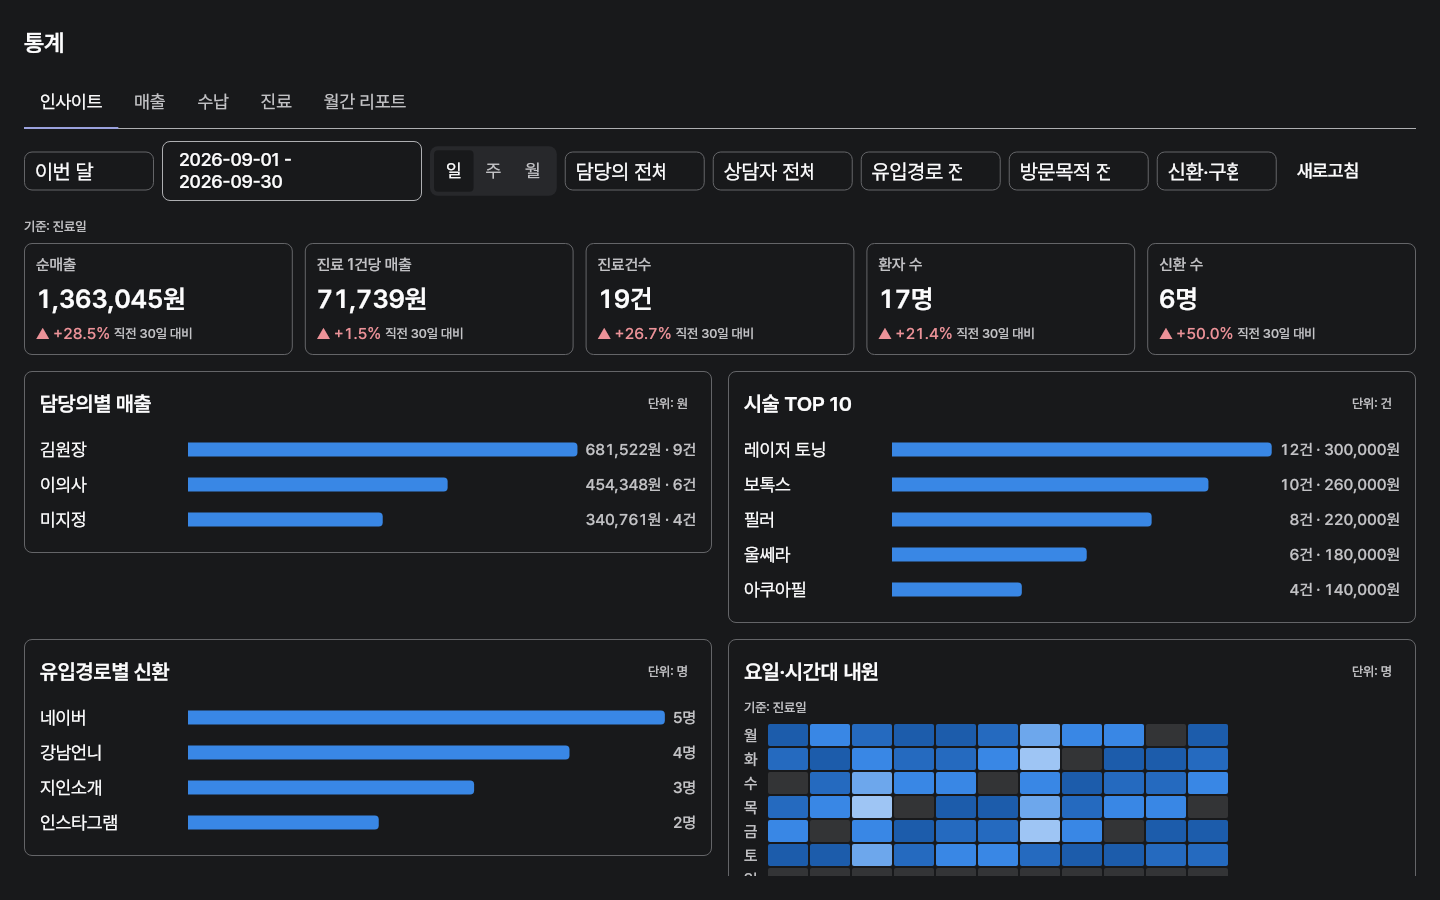Click the 12건 · 300,000원 value

pos(1340,450)
